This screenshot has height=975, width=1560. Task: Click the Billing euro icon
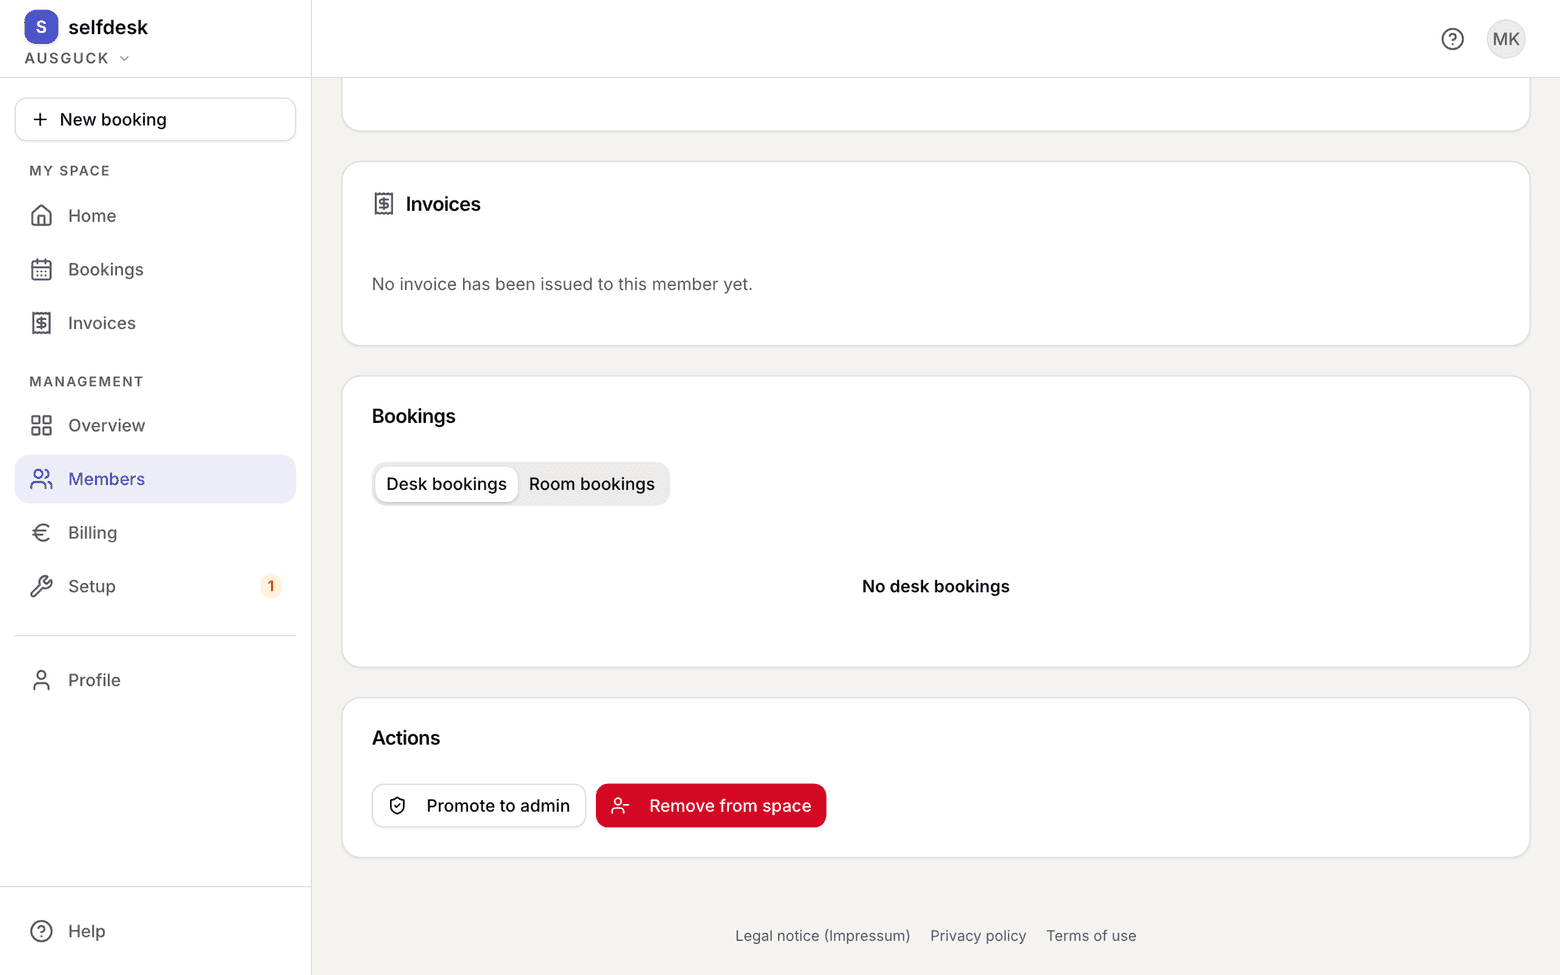pos(41,533)
